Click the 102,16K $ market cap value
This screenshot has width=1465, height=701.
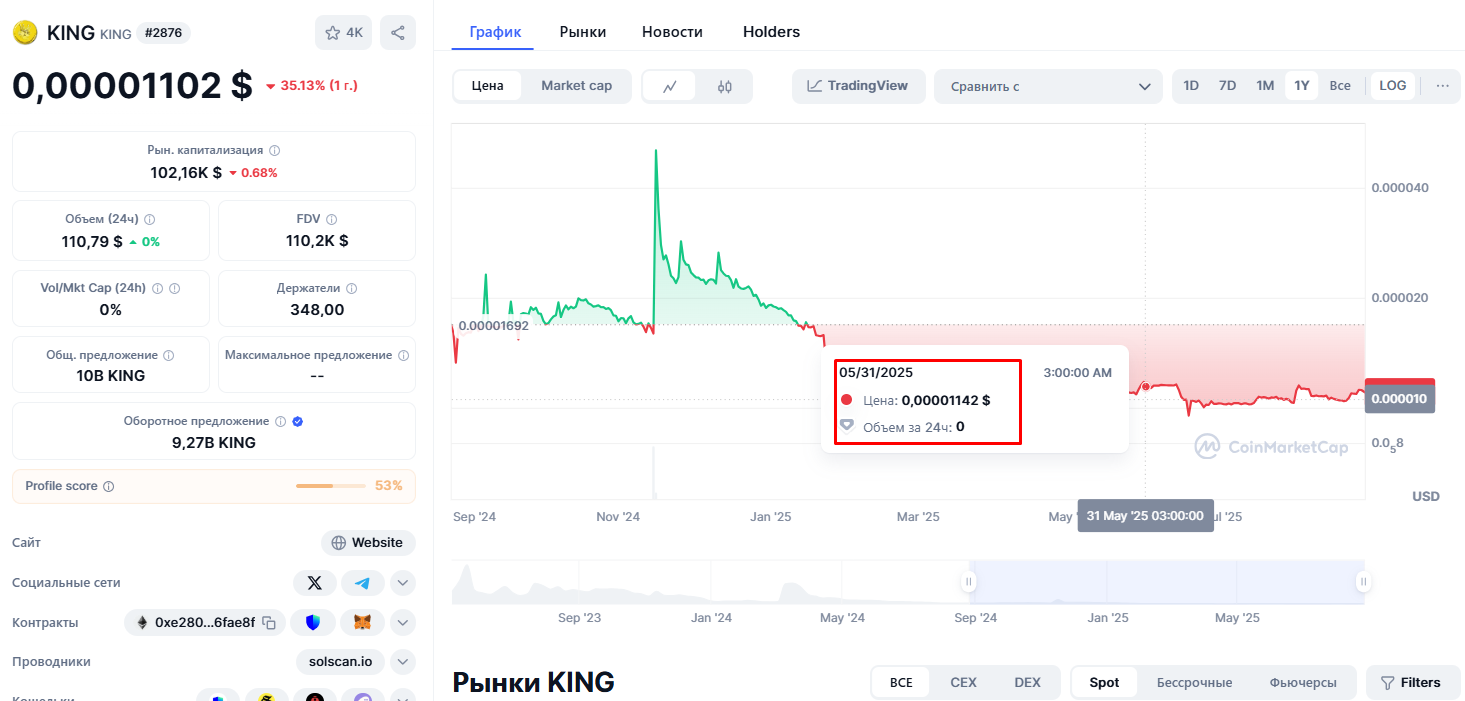coord(186,172)
